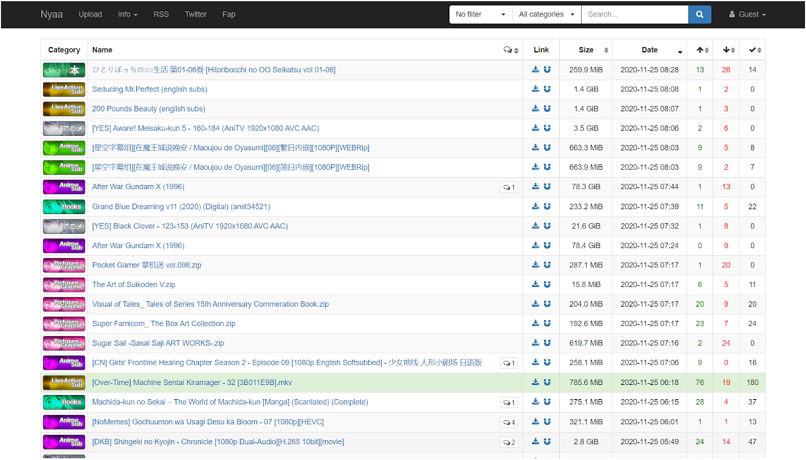Image resolution: width=806 pixels, height=460 pixels.
Task: Open comments badge on Machida-kun no Sekai row
Action: coord(509,402)
